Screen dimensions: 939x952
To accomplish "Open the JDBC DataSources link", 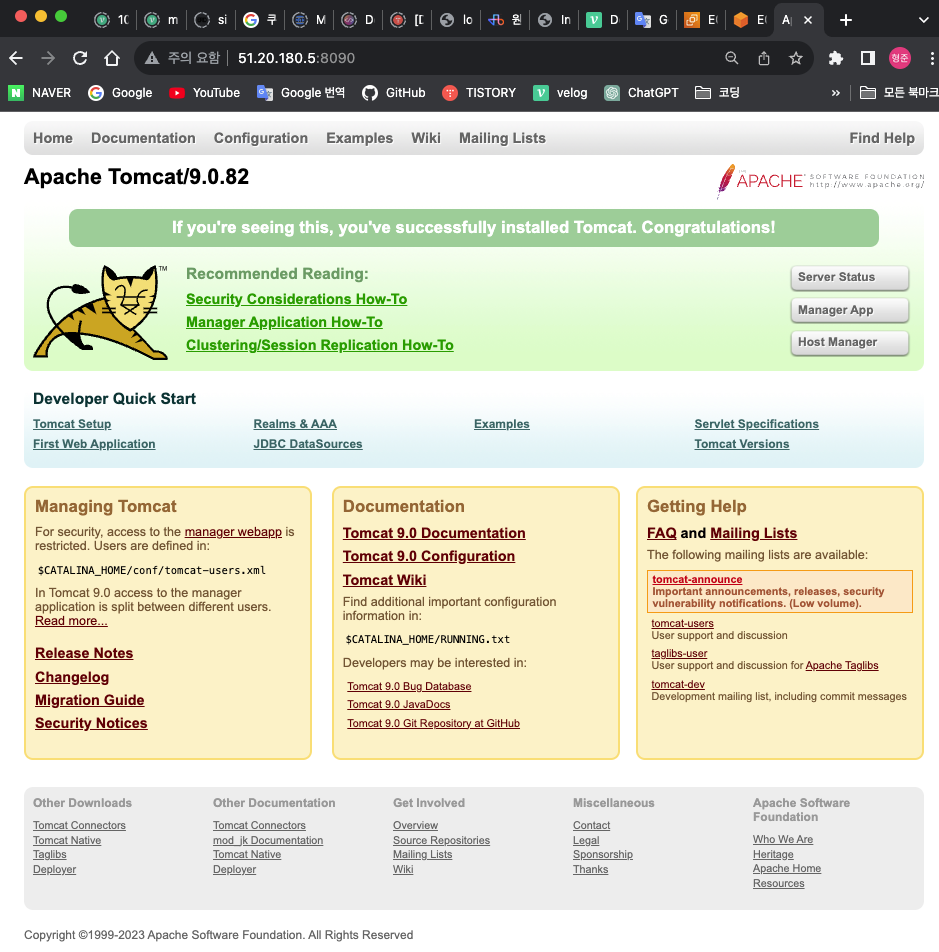I will [x=308, y=444].
